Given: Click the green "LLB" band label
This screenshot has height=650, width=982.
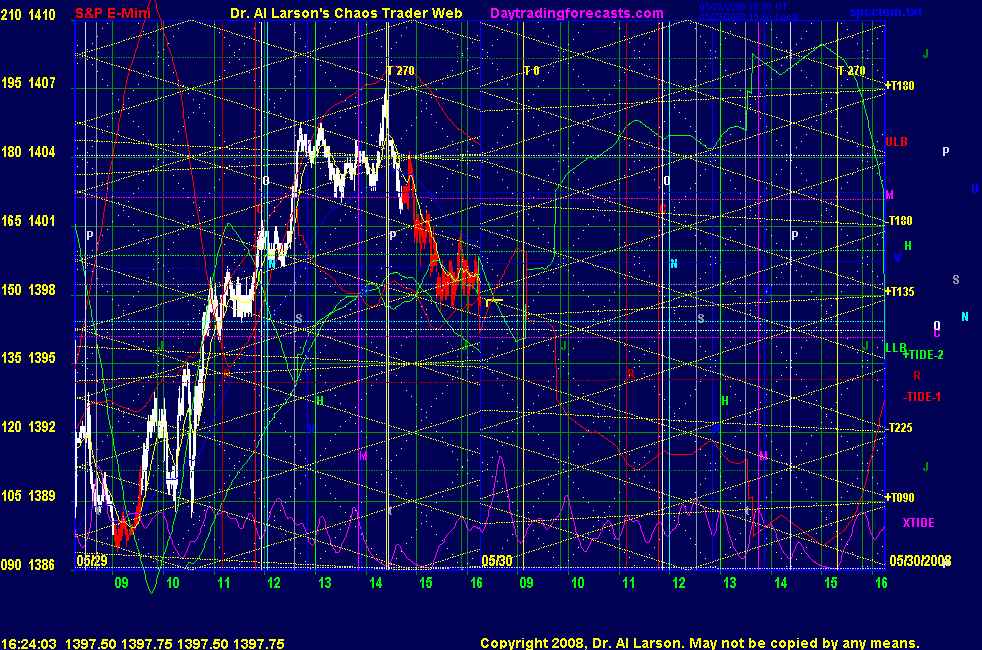Looking at the screenshot, I should (x=896, y=348).
